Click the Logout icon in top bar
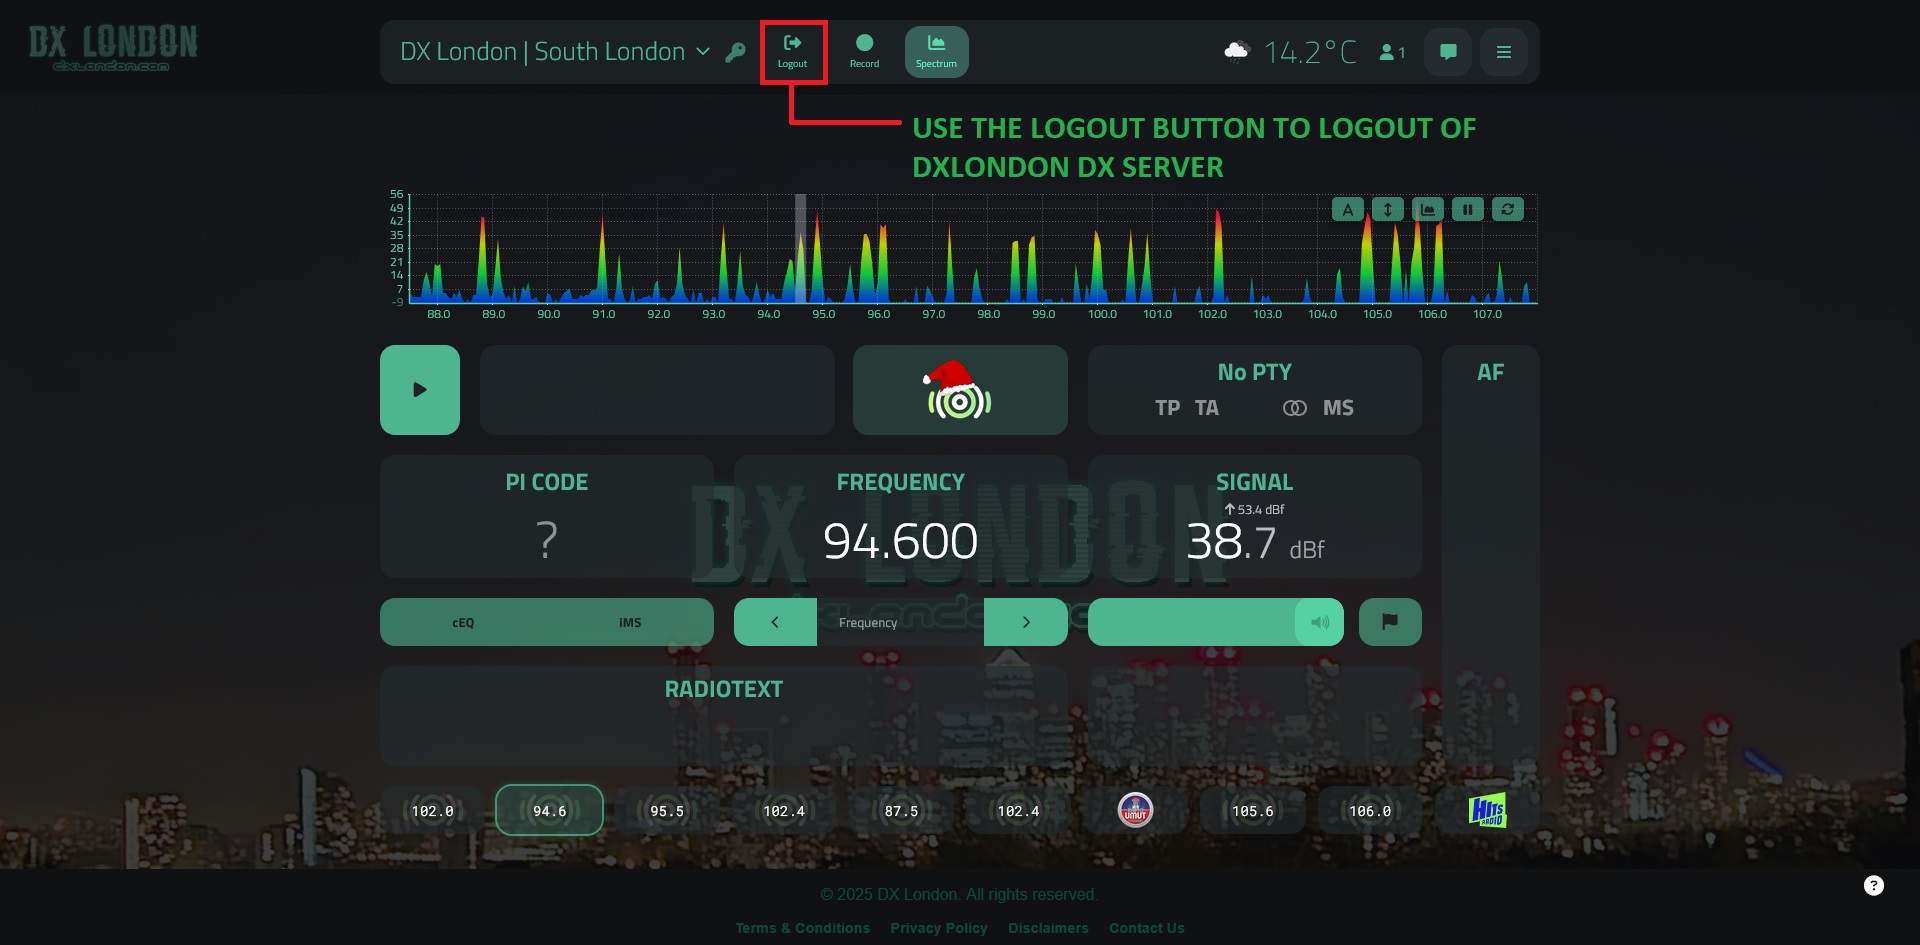The image size is (1920, 945). pos(792,51)
